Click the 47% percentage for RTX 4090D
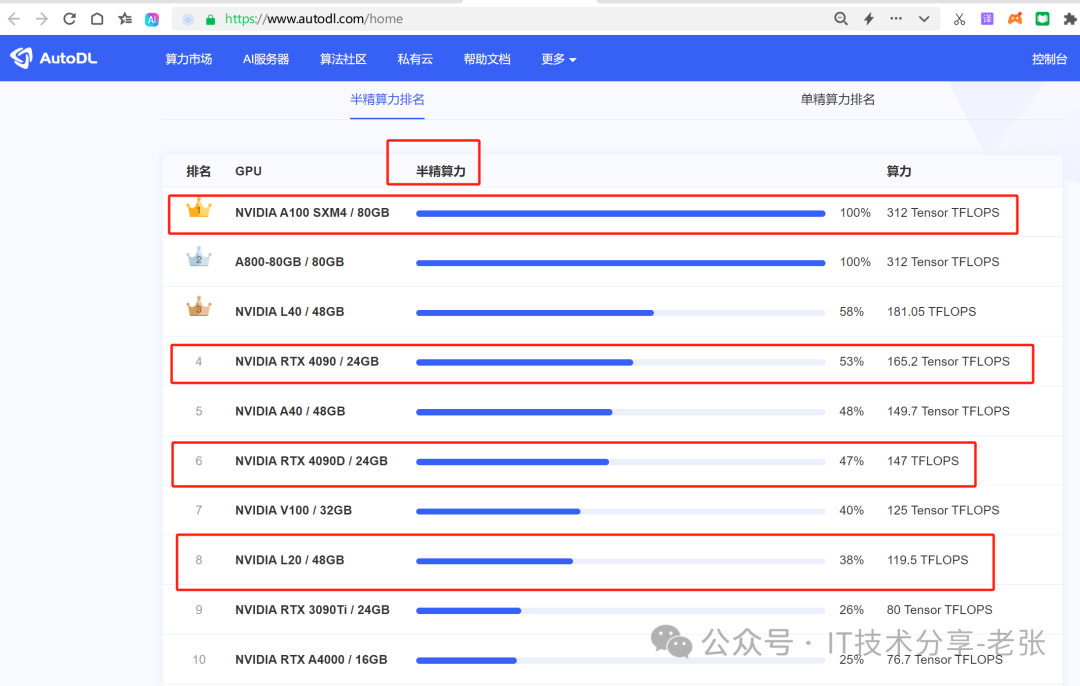This screenshot has width=1080, height=686. coord(851,461)
